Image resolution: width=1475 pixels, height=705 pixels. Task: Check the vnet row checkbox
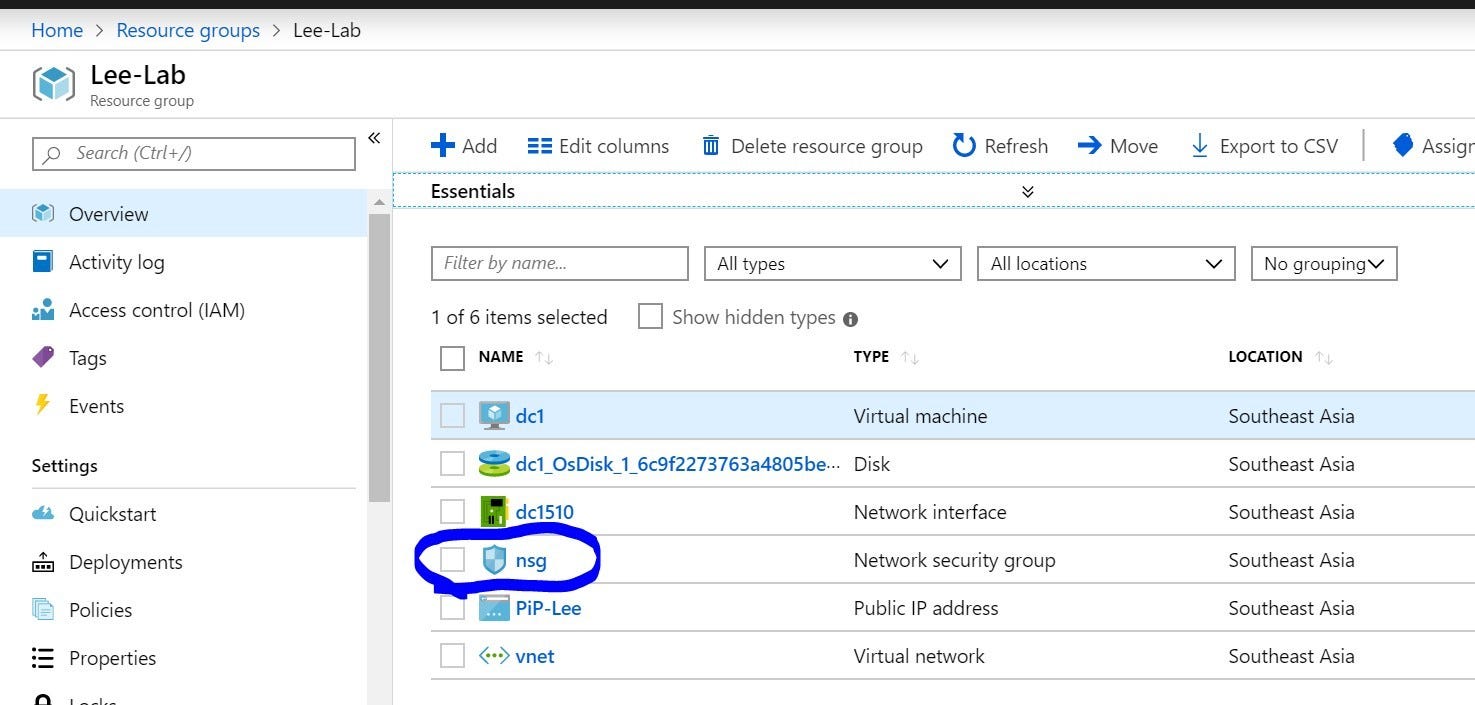click(453, 656)
